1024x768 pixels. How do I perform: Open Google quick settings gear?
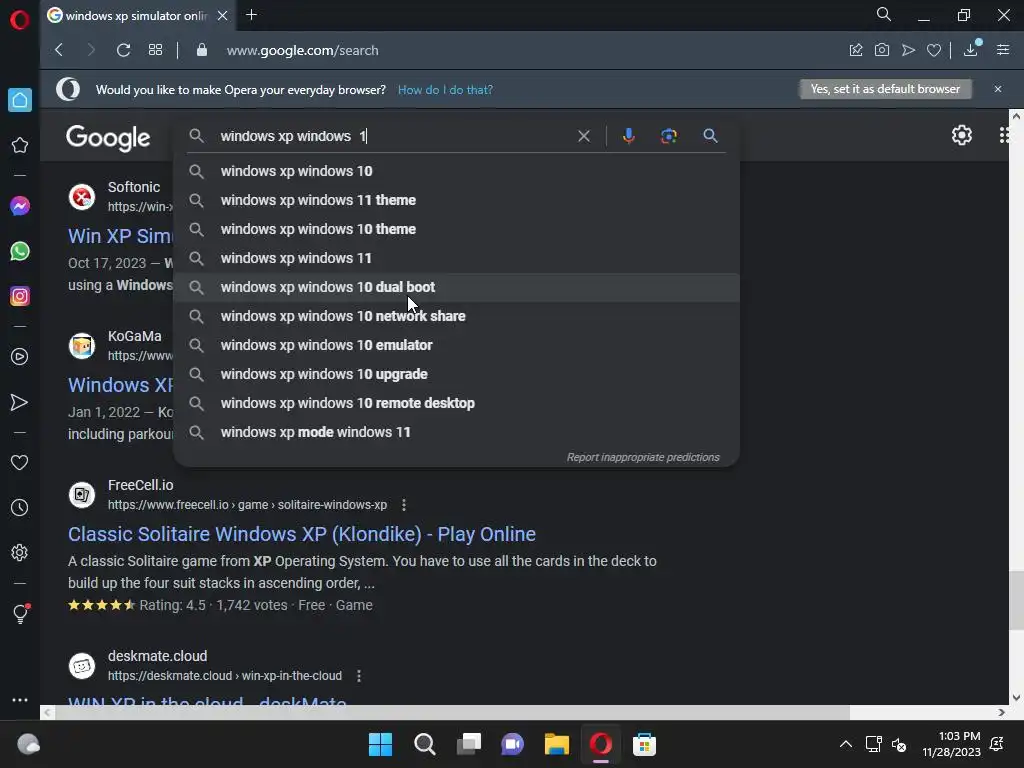click(961, 135)
